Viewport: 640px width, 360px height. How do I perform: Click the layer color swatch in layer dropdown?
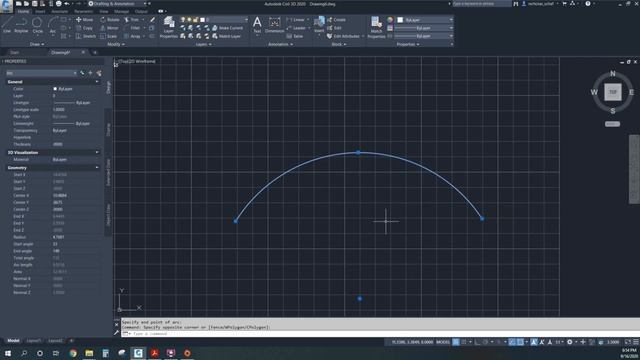tap(202, 20)
